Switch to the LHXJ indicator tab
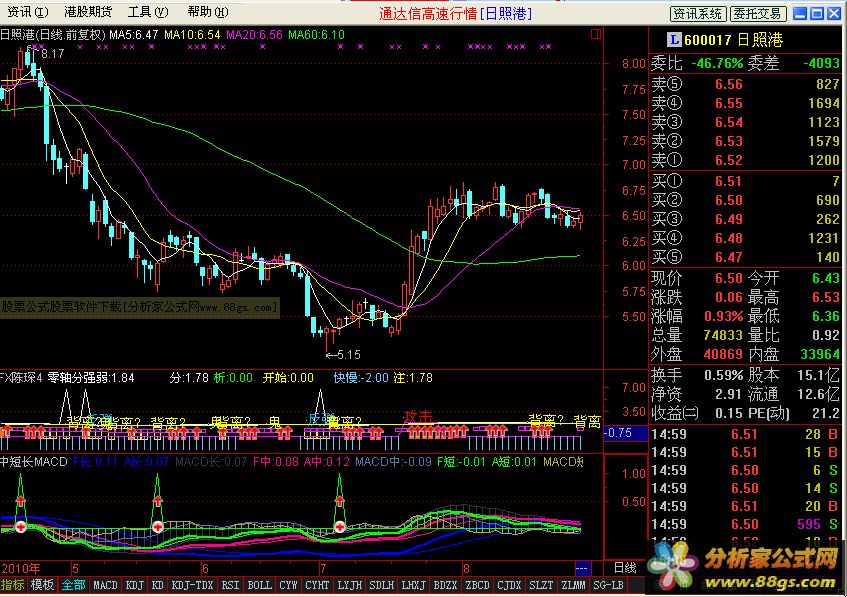847x597 pixels. 413,585
